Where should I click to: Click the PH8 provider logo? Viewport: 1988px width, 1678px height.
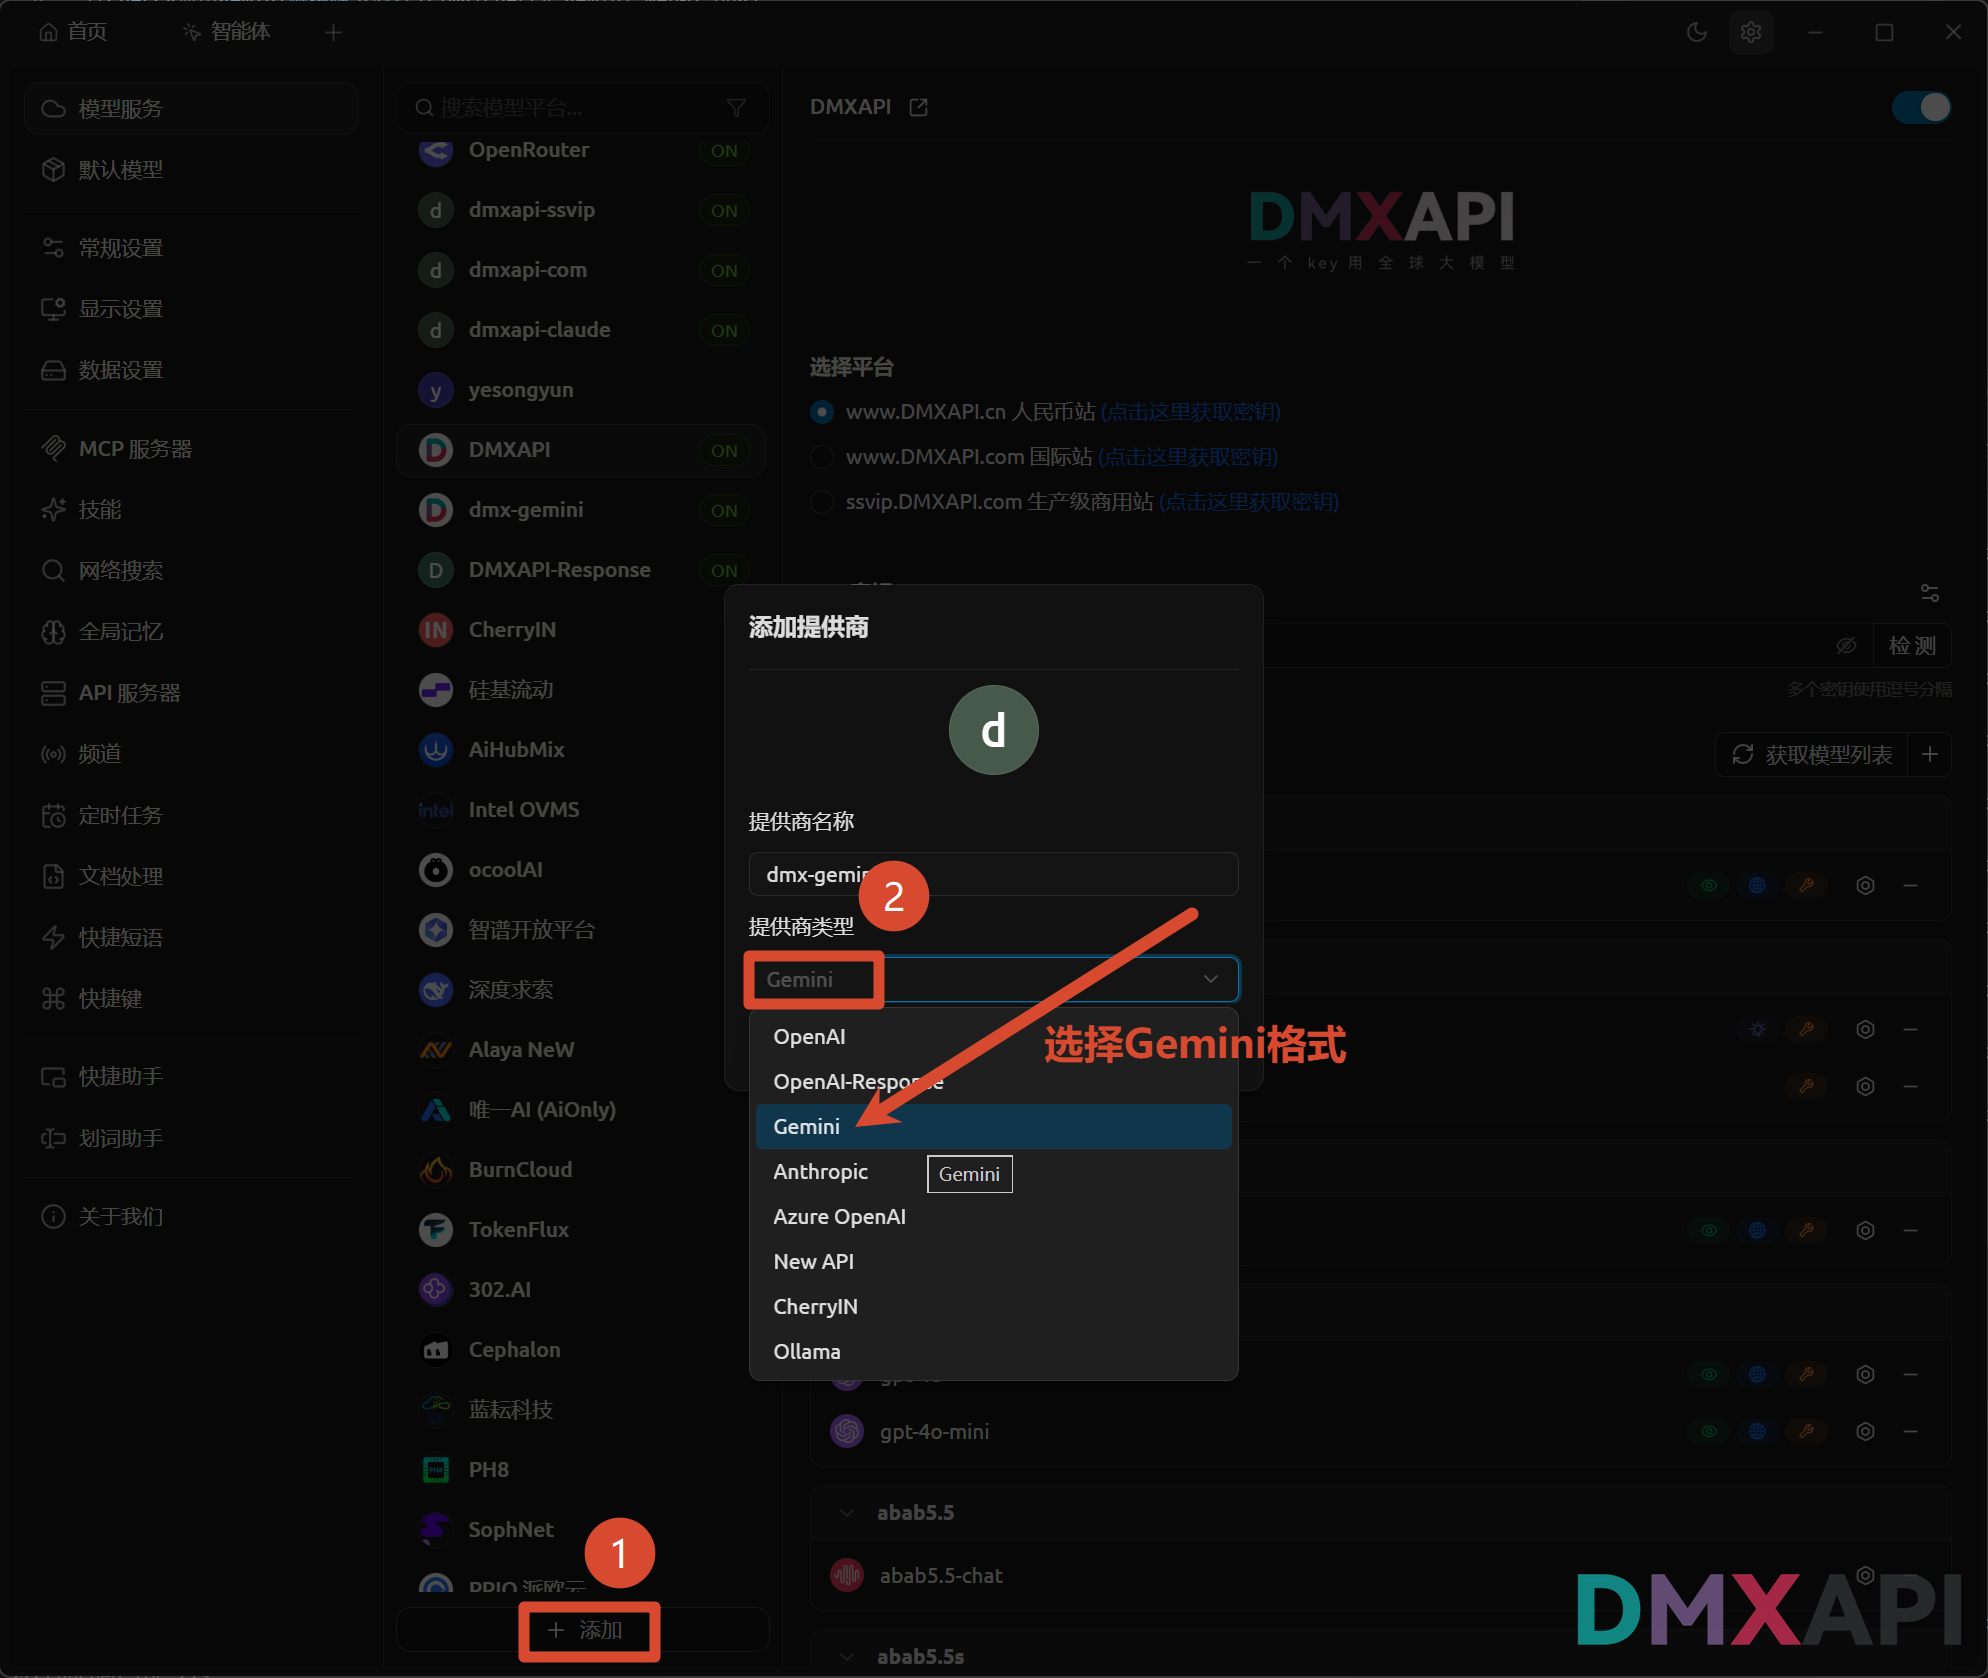click(x=435, y=1470)
